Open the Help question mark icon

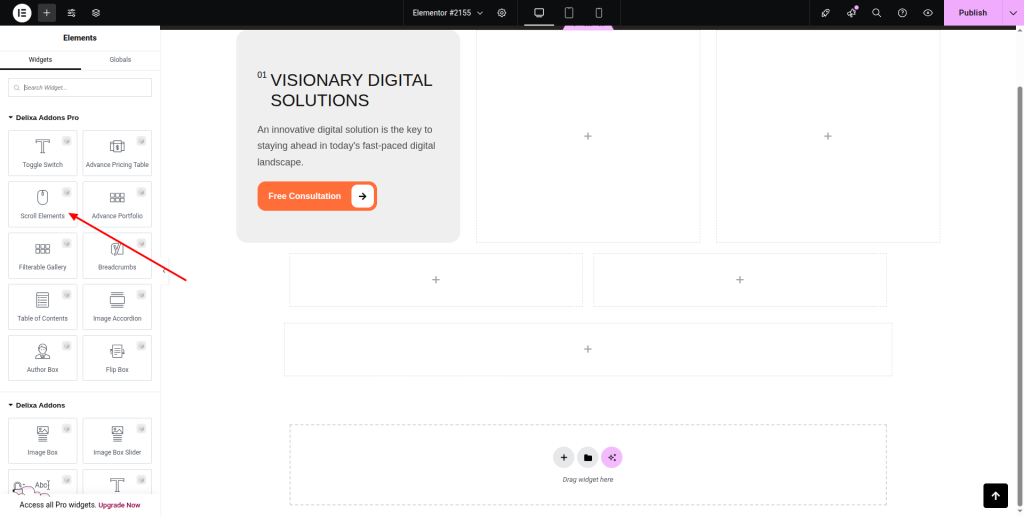[903, 12]
